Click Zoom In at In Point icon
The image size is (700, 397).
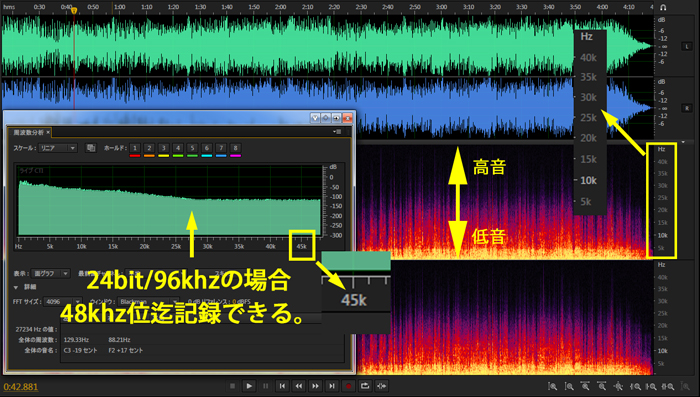(x=635, y=386)
